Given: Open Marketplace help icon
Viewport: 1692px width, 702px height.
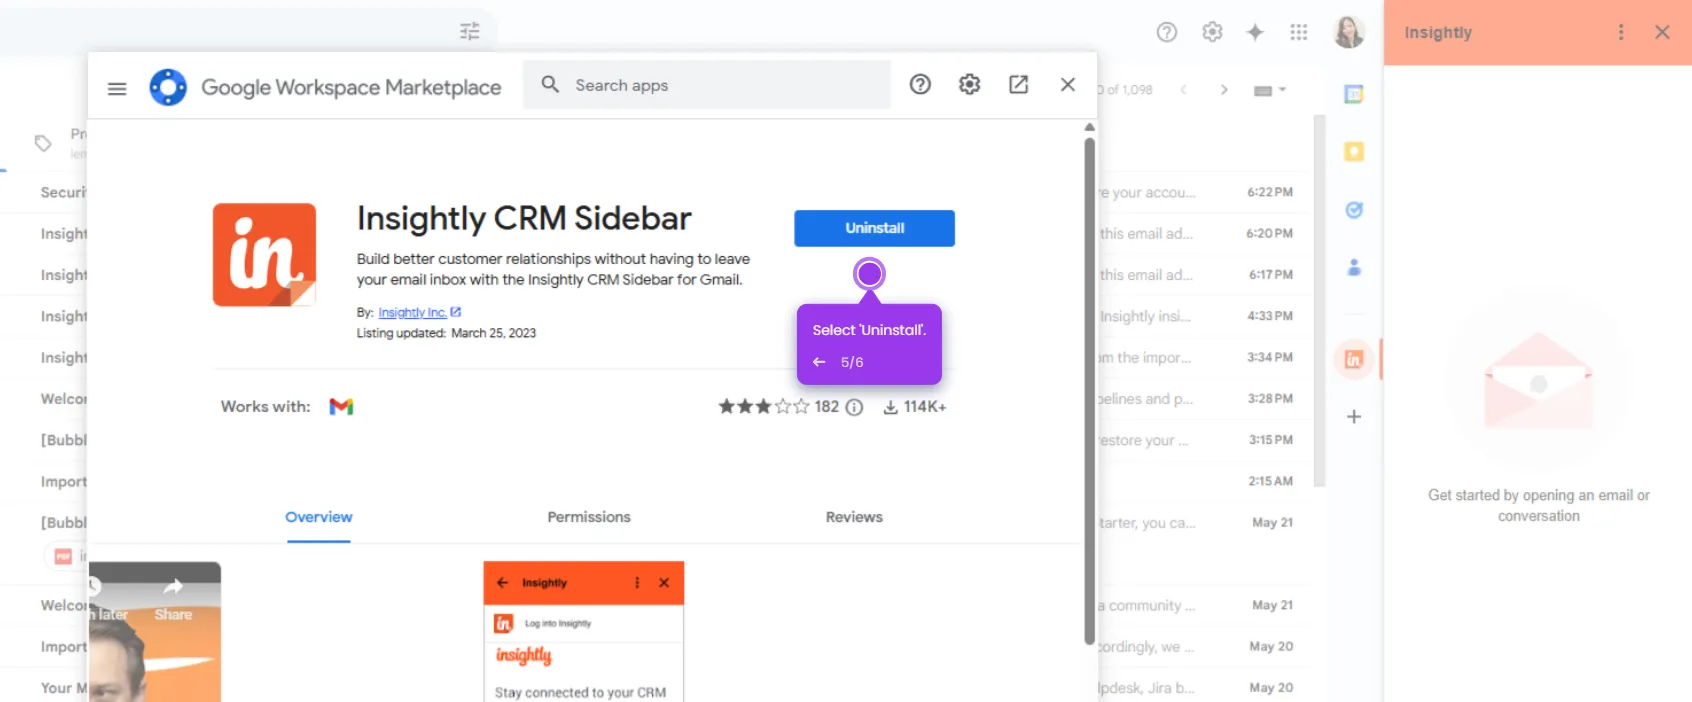Looking at the screenshot, I should [920, 85].
